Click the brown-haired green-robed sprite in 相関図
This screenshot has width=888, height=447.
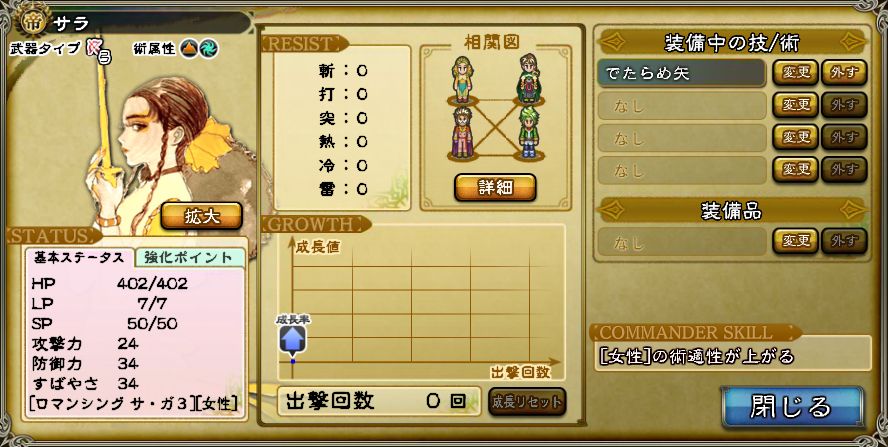click(x=529, y=78)
